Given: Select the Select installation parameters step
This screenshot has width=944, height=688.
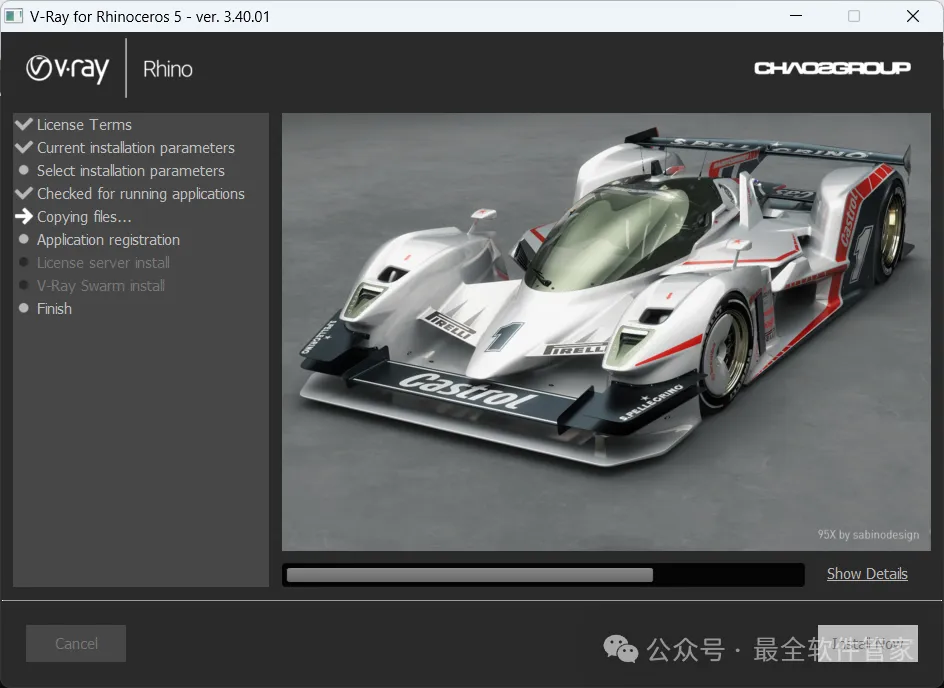Looking at the screenshot, I should tap(131, 171).
